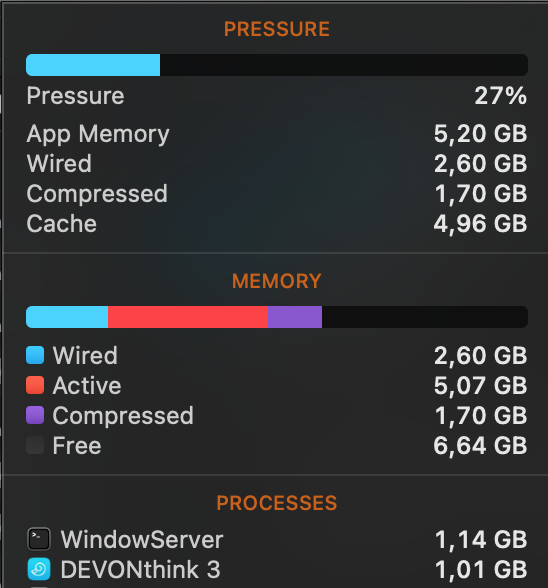Click the PRESSURE section header
Screen dimensions: 548x588
(x=277, y=29)
